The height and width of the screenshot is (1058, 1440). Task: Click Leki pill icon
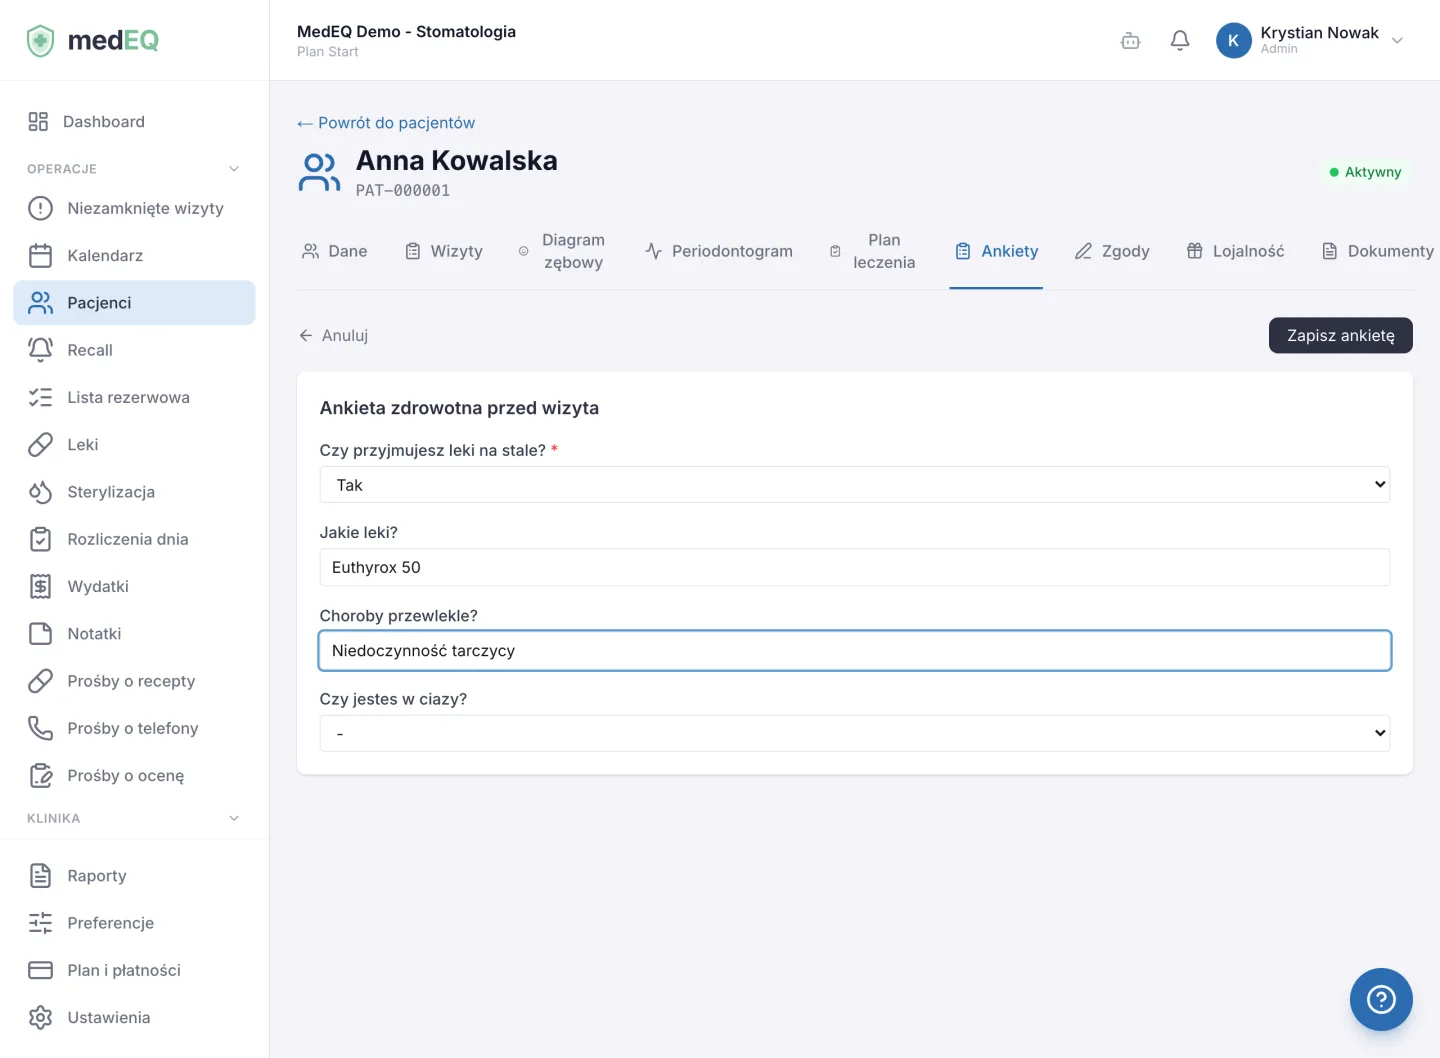(40, 445)
